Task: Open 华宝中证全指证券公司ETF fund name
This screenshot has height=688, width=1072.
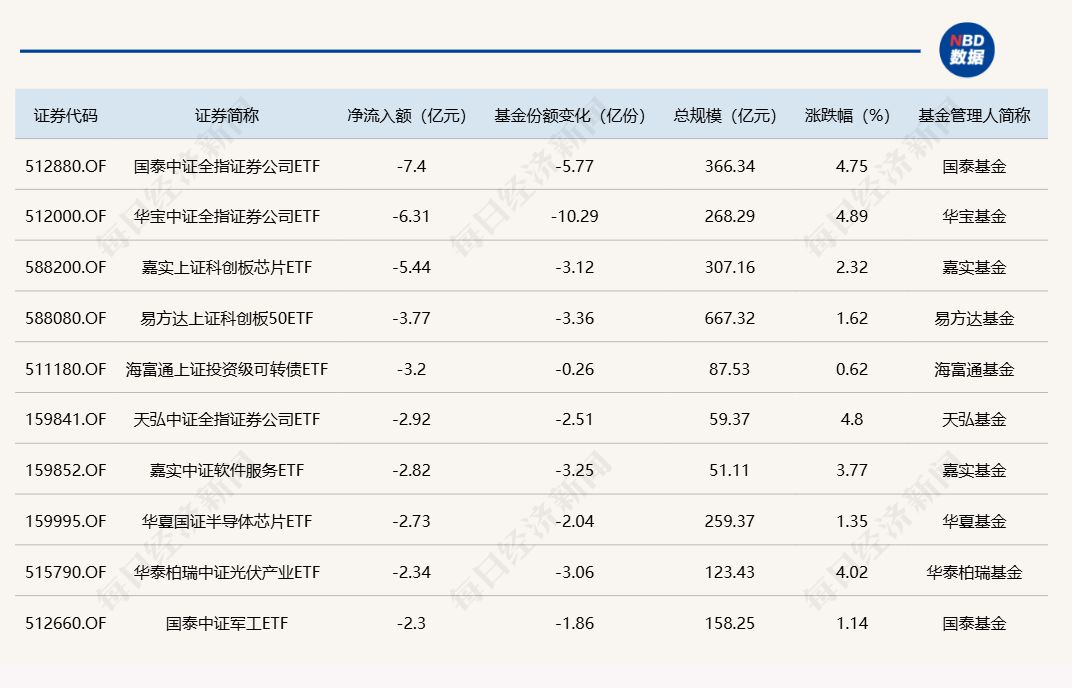Action: (x=226, y=217)
